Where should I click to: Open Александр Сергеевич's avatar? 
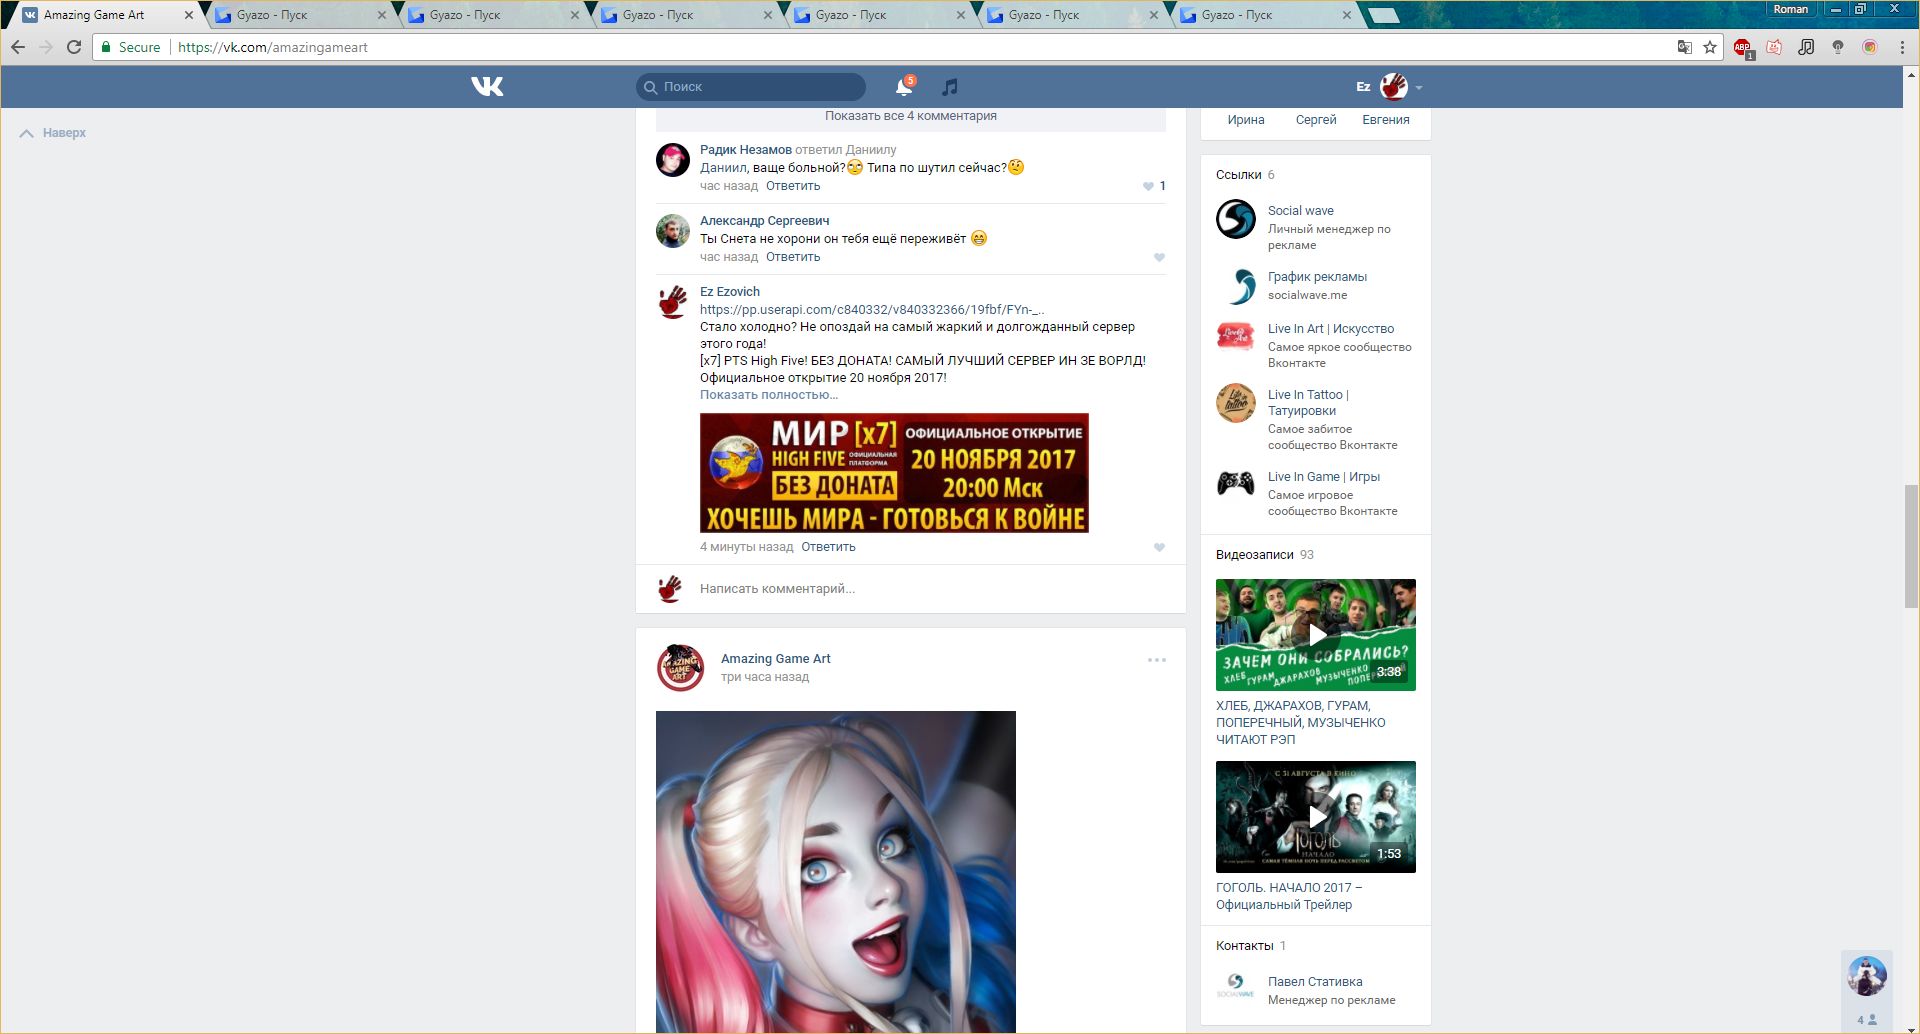tap(673, 231)
